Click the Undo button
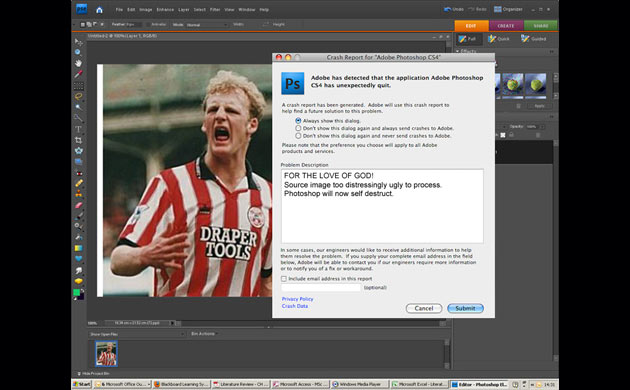This screenshot has width=630, height=390. tap(454, 9)
